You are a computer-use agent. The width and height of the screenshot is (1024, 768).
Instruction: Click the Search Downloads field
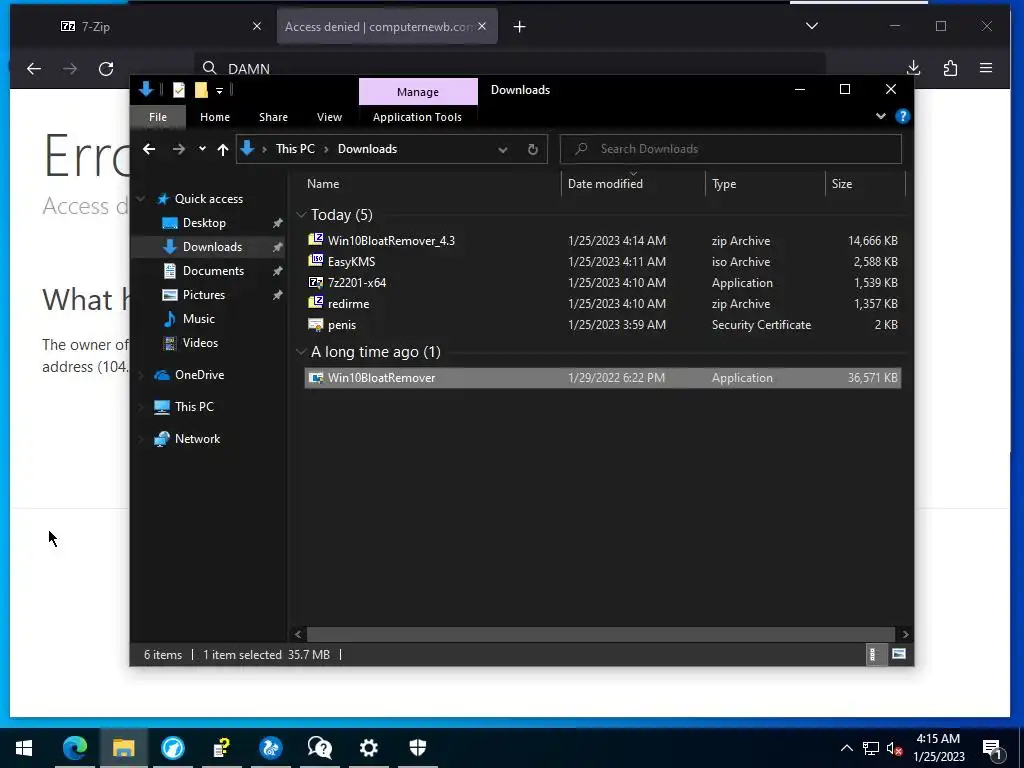[x=731, y=149]
